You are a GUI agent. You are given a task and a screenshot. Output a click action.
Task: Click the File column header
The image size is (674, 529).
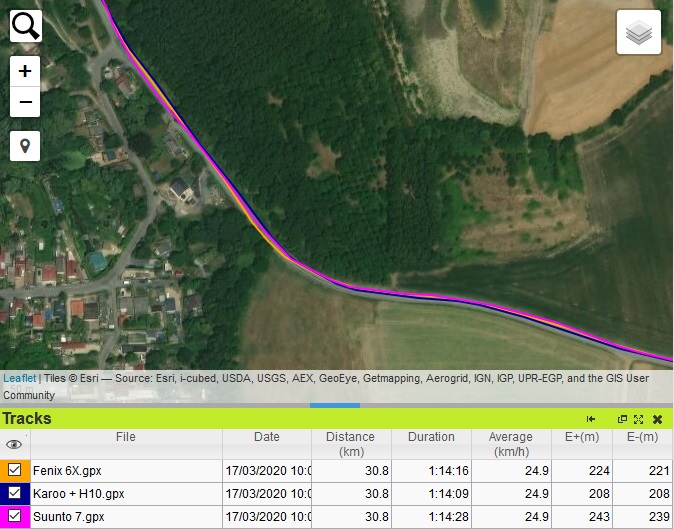(x=126, y=437)
